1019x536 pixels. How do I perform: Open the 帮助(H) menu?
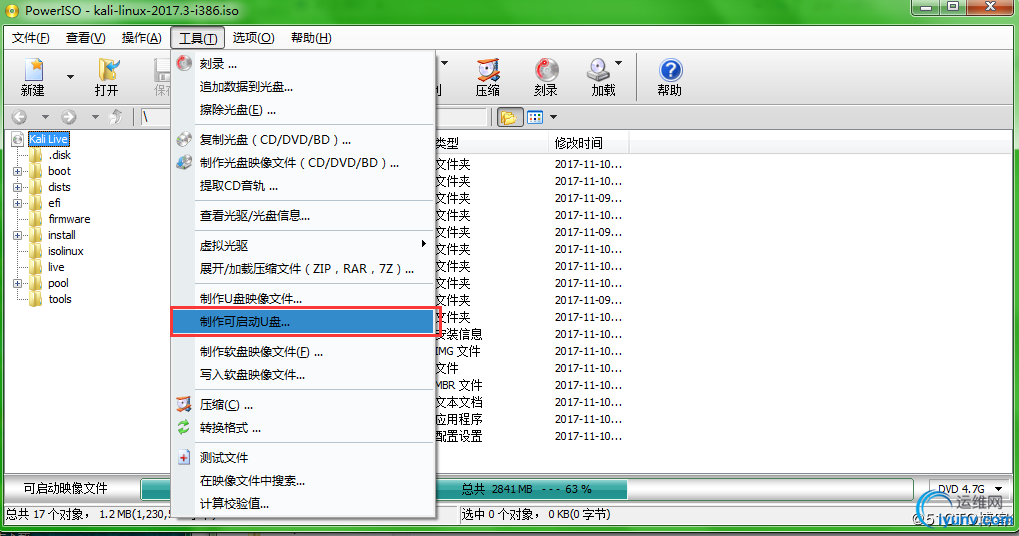311,38
